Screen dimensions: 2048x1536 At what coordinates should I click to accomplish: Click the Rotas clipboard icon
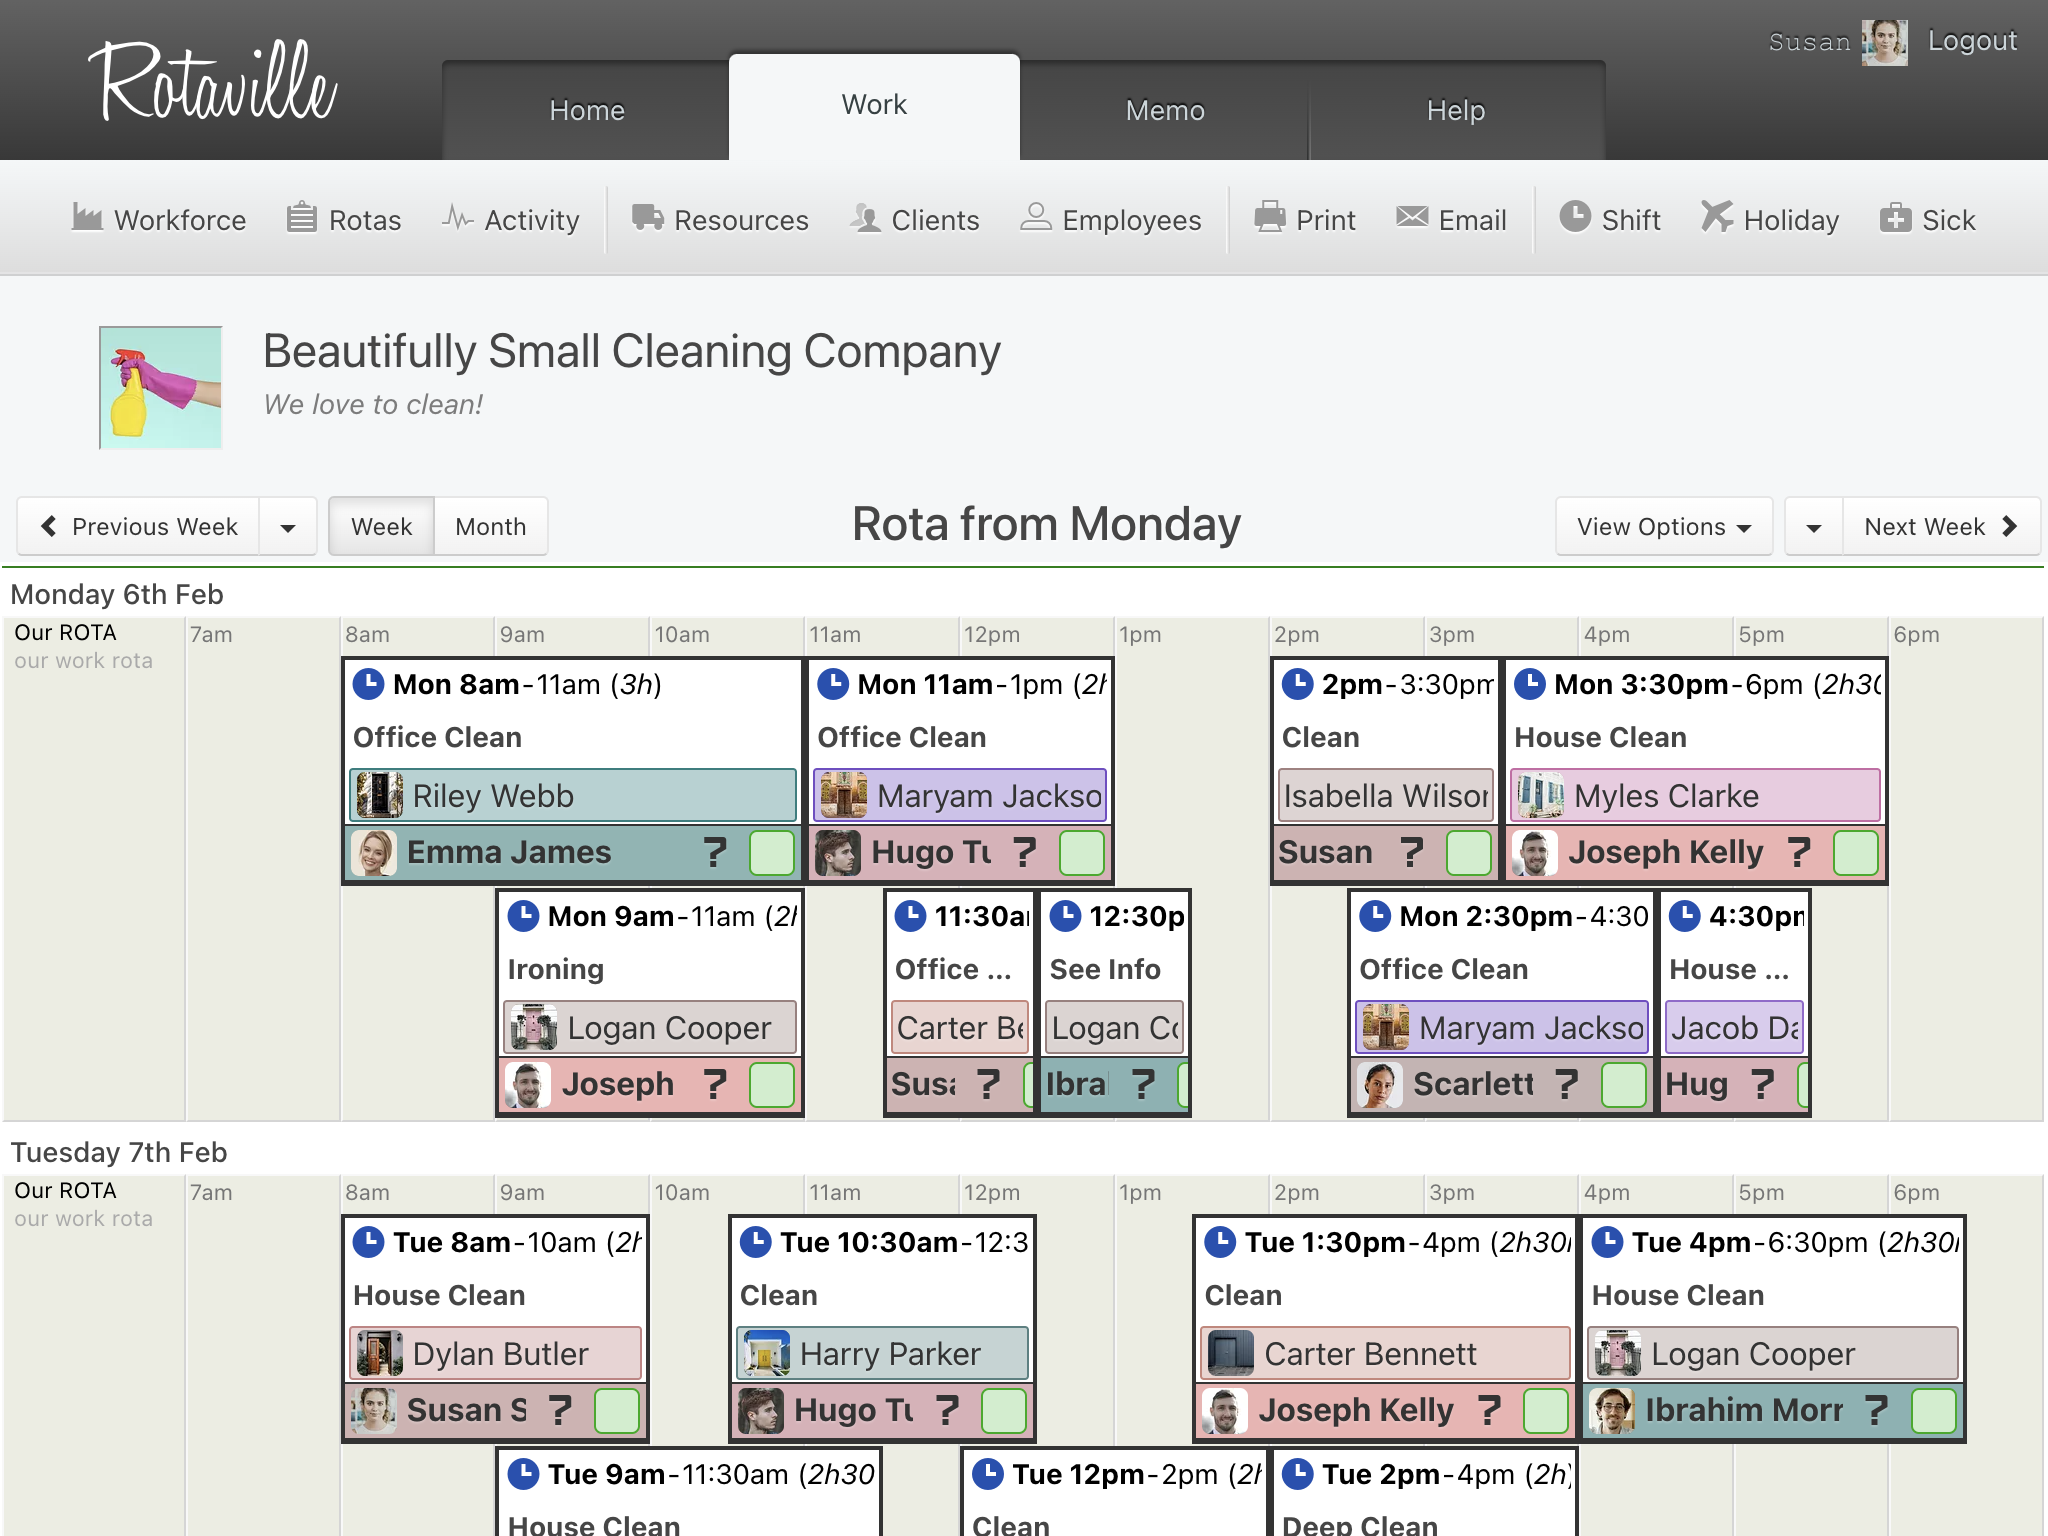coord(301,218)
